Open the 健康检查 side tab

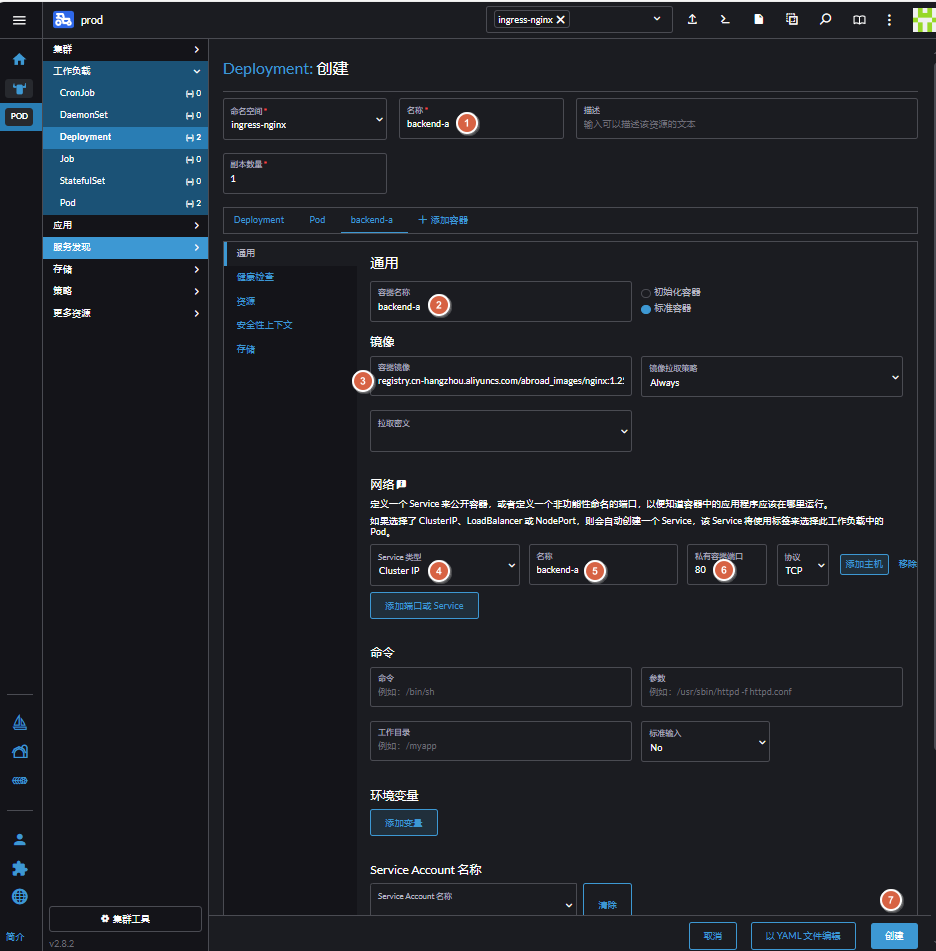(x=255, y=277)
